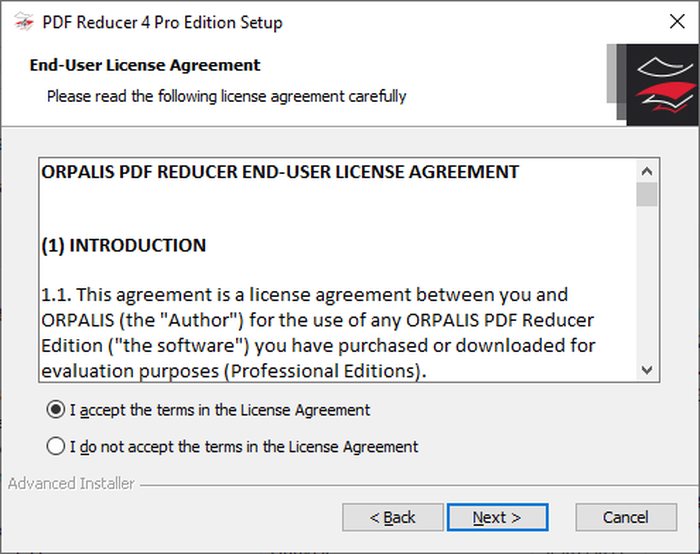700x554 pixels.
Task: Select I do not accept the terms option
Action: tap(56, 446)
